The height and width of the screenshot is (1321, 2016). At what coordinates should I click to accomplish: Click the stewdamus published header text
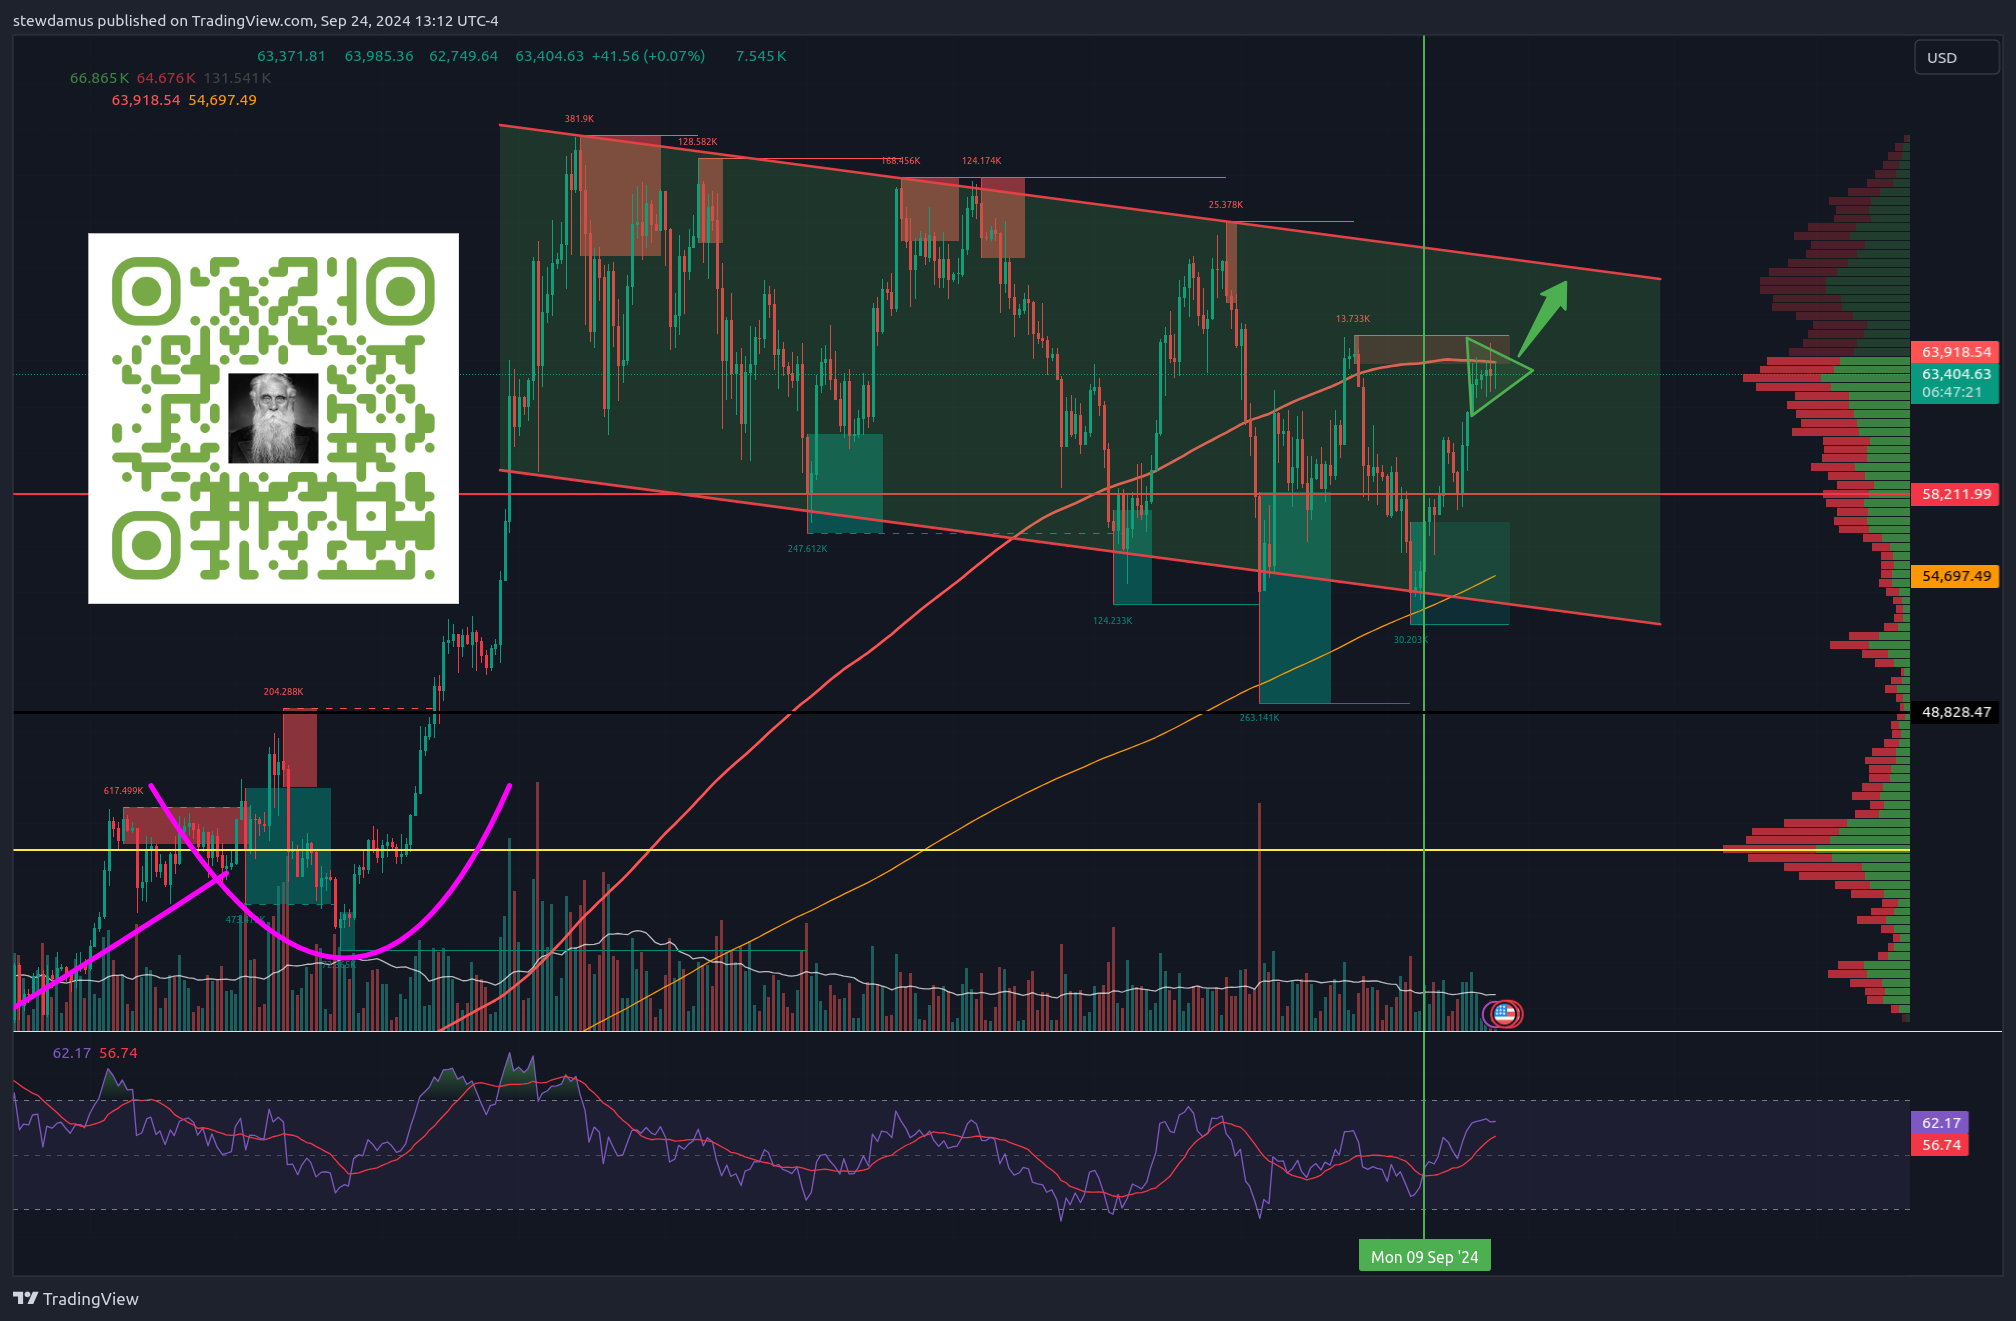point(255,20)
